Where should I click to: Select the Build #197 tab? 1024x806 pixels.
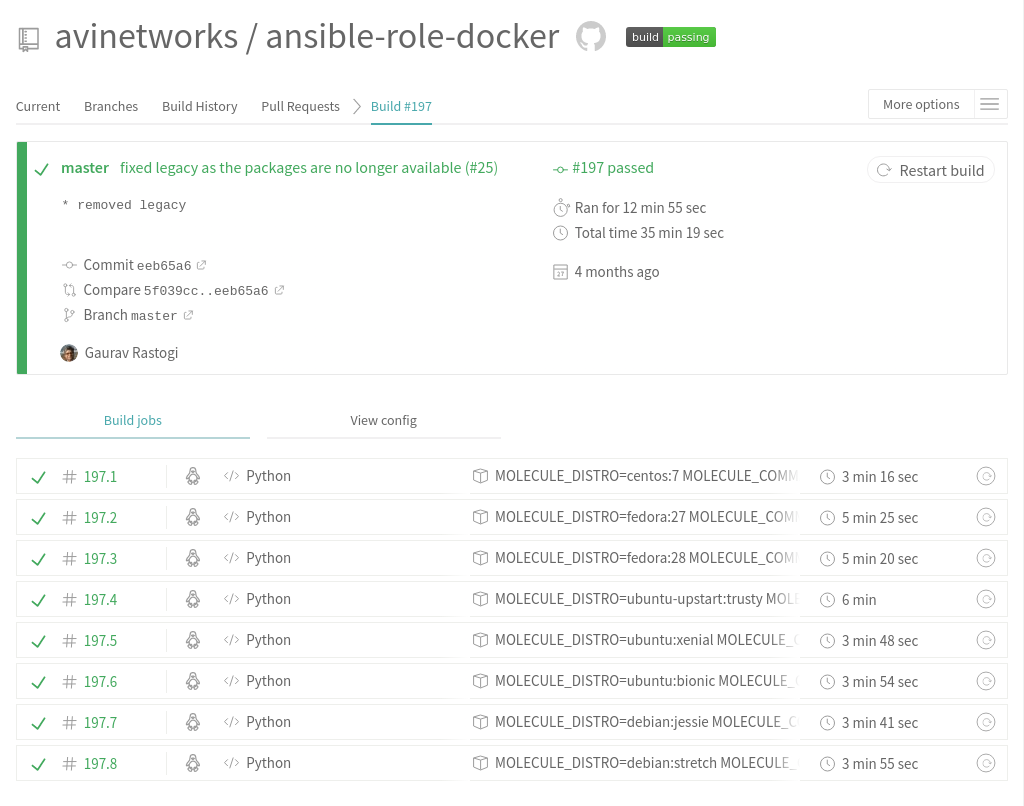pos(401,106)
